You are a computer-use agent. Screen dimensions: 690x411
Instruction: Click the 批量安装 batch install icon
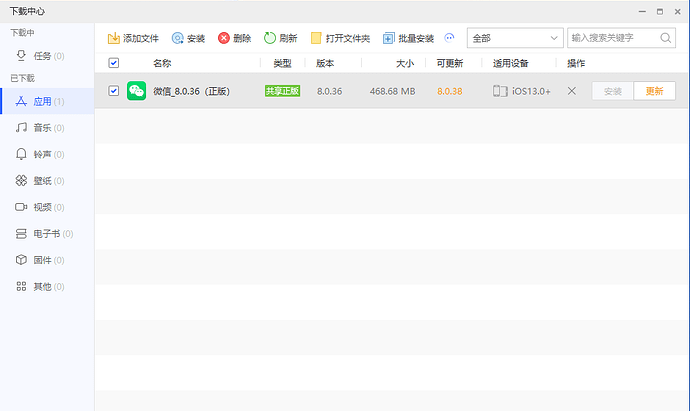coord(389,38)
